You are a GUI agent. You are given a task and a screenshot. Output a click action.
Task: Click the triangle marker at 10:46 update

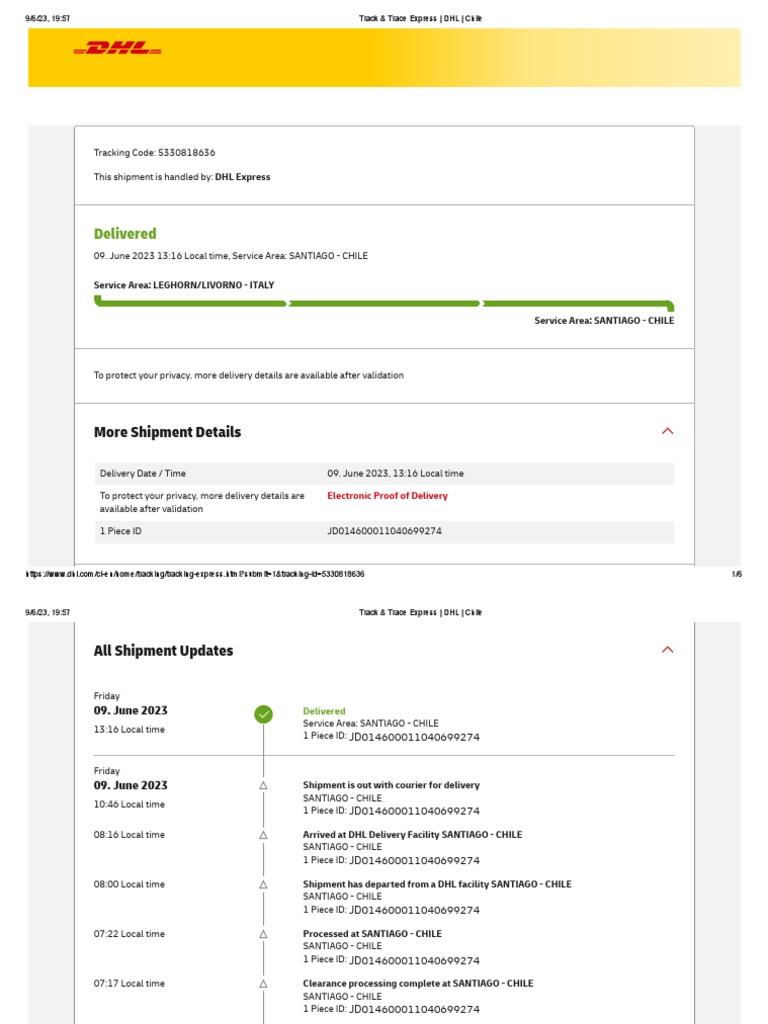[x=263, y=786]
